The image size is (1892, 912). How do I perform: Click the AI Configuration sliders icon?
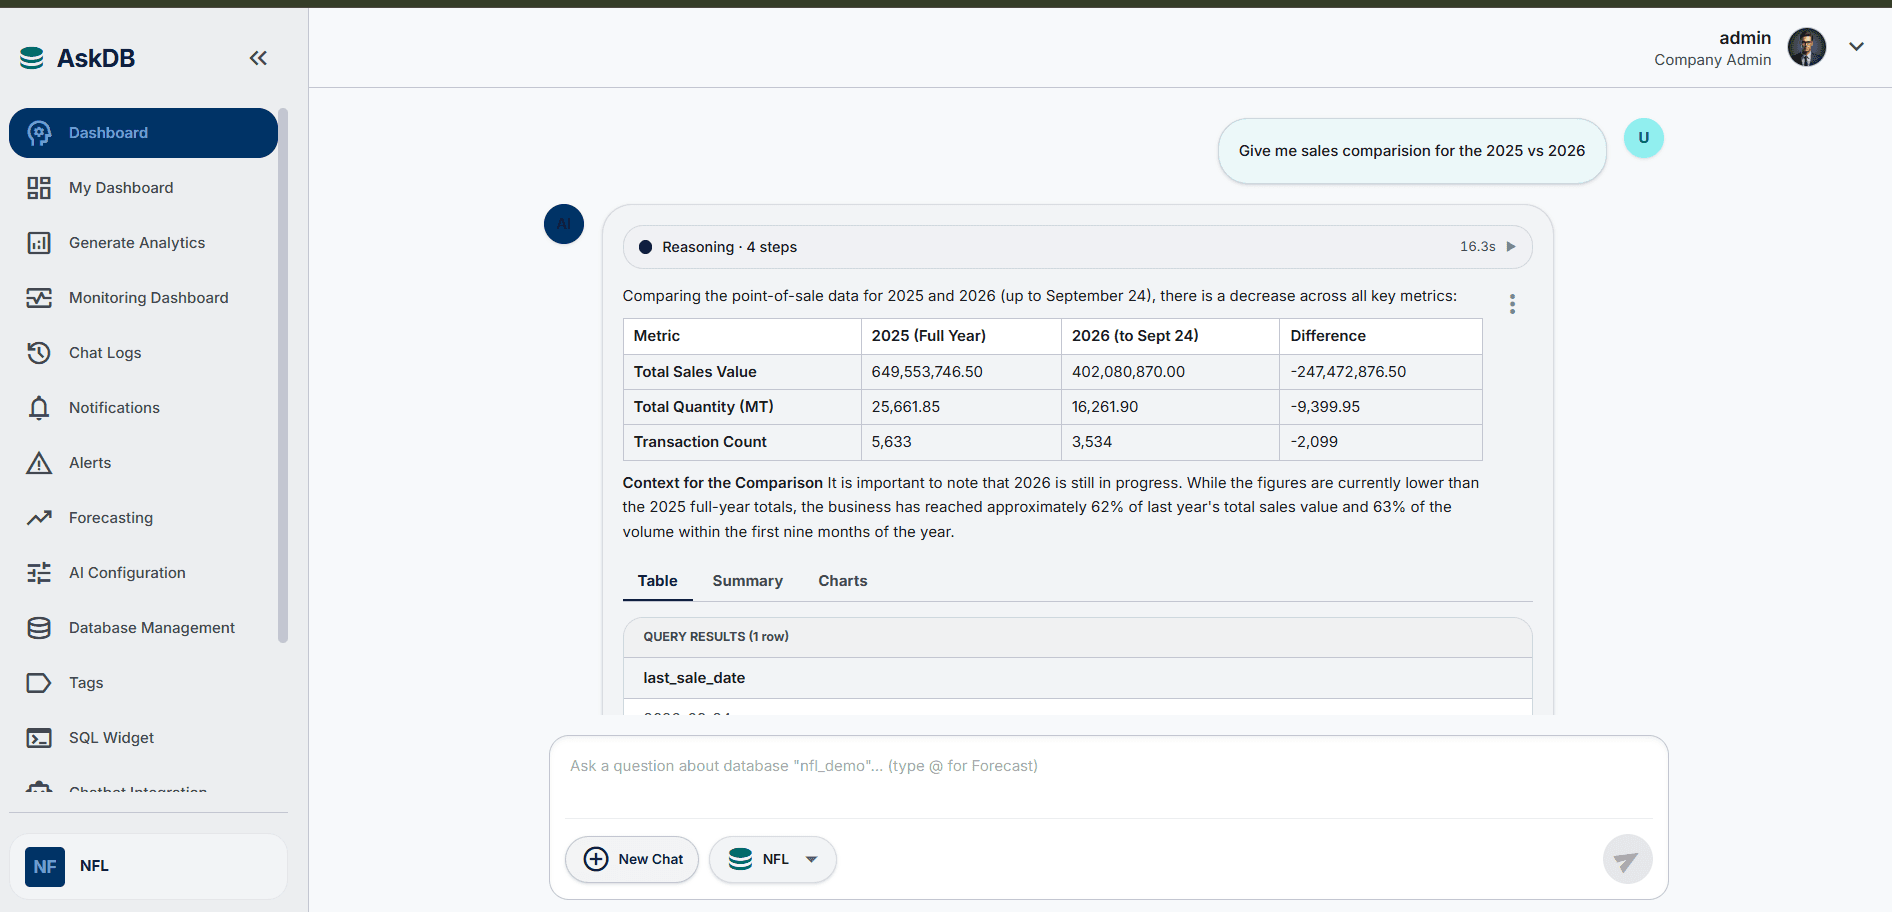point(39,573)
